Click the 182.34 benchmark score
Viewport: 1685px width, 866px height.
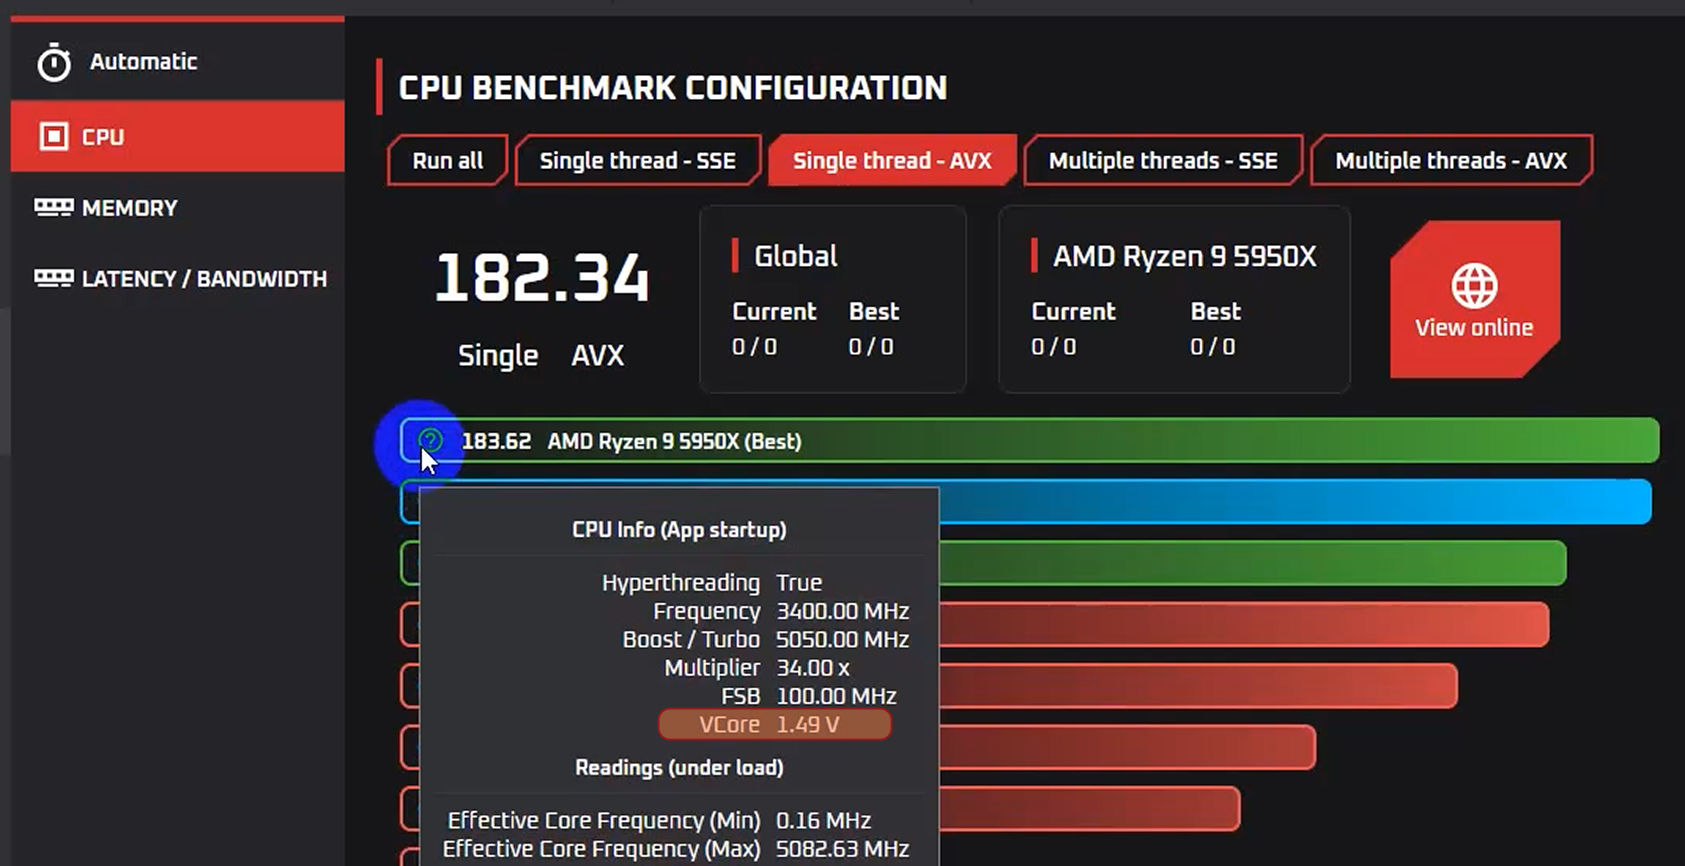pyautogui.click(x=541, y=278)
